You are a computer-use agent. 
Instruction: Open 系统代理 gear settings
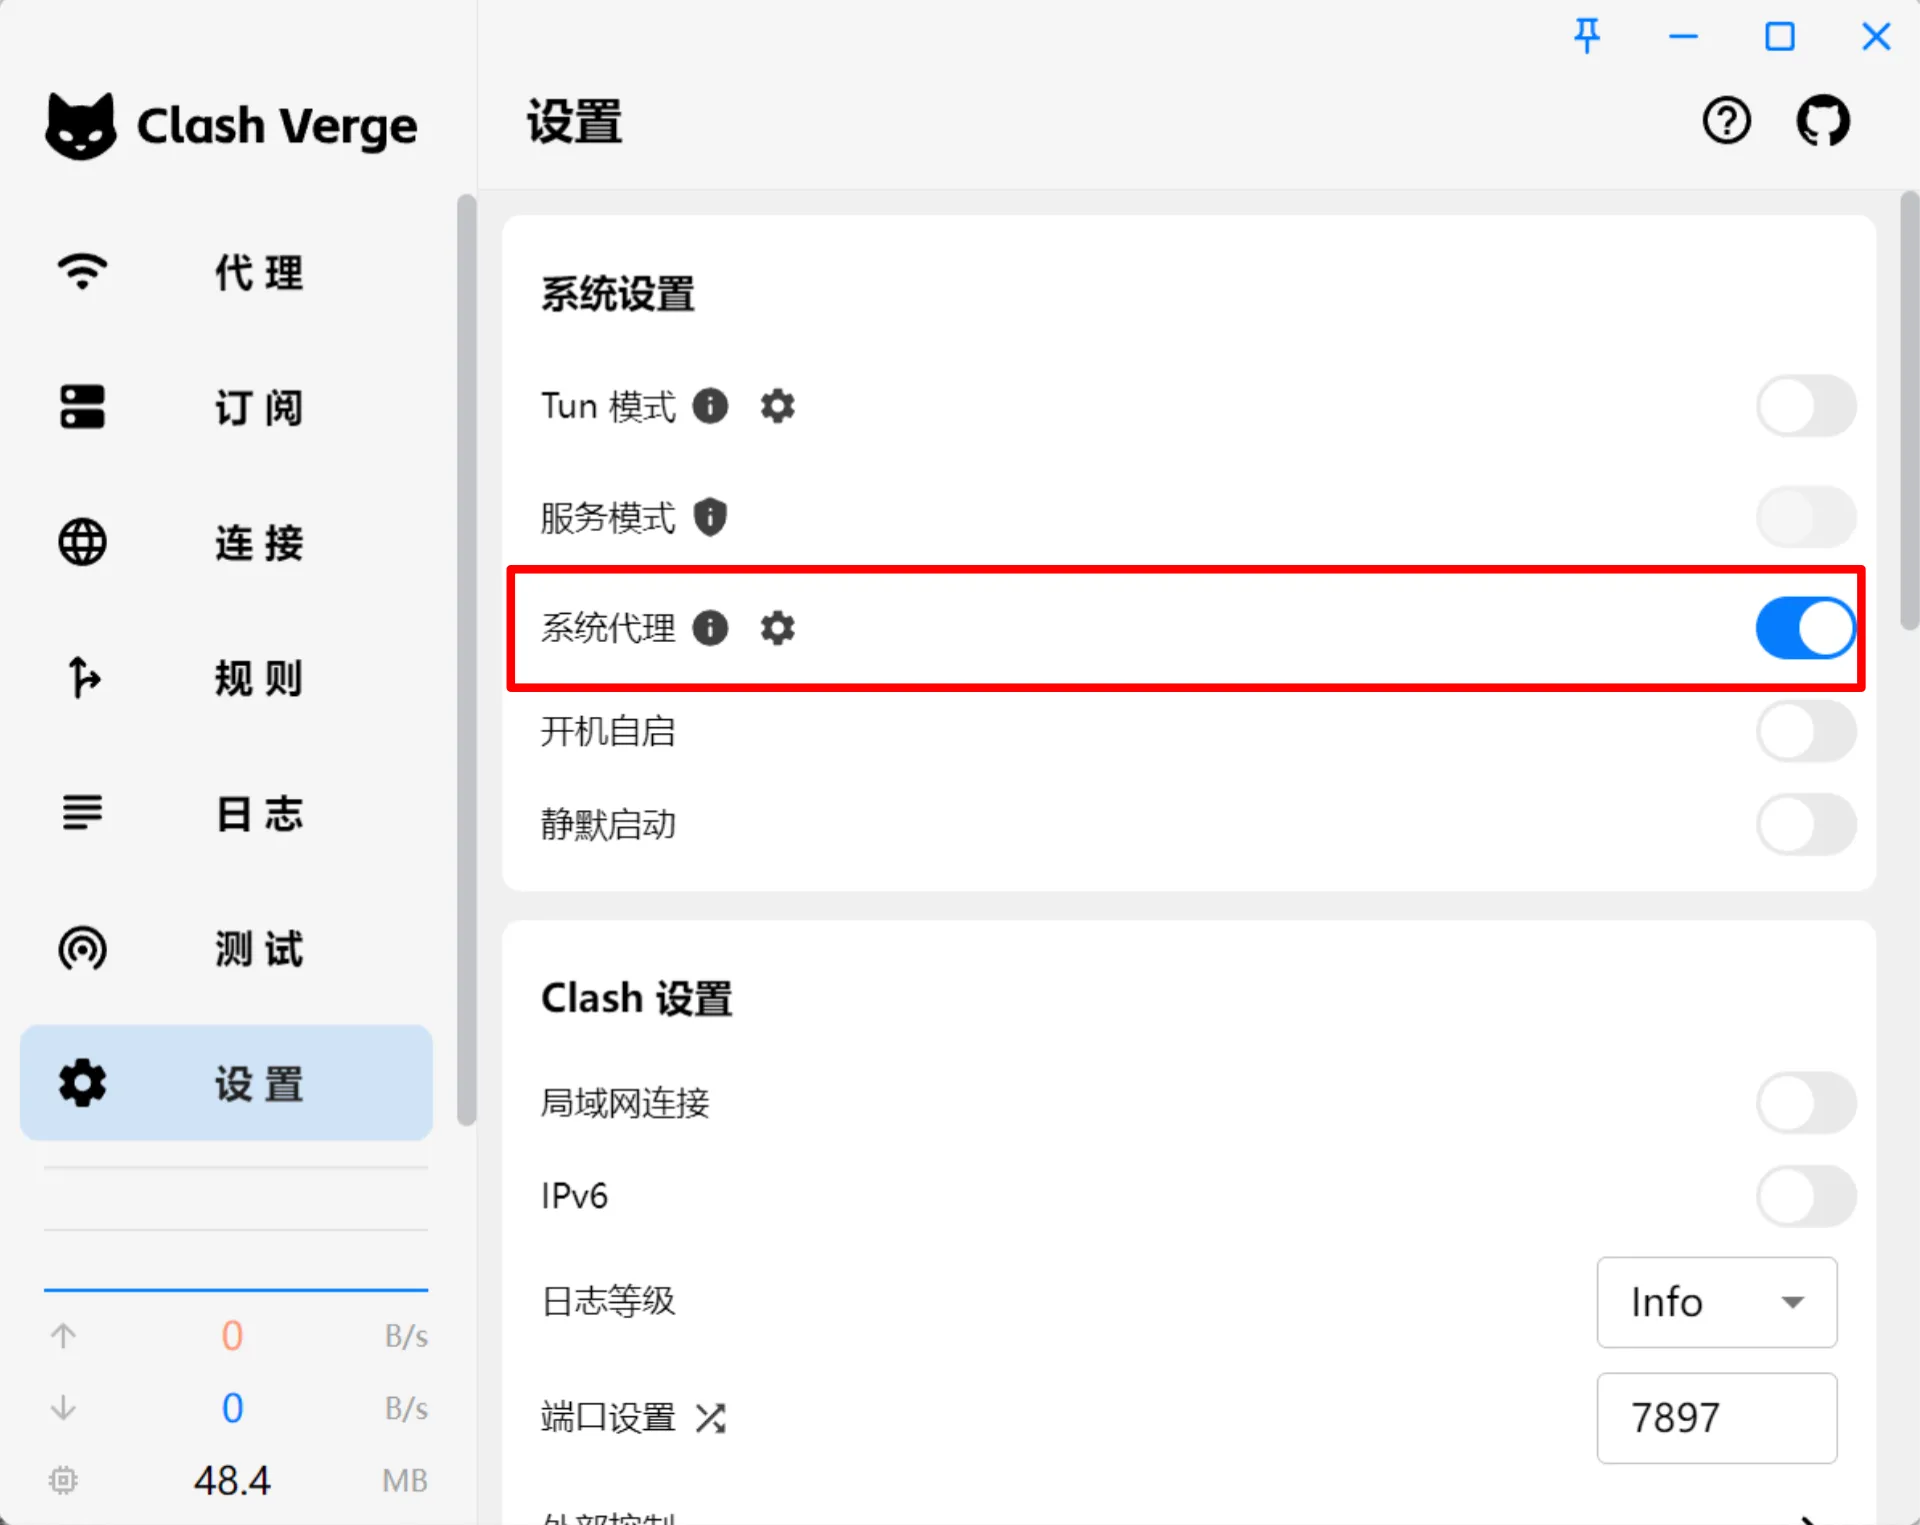[777, 628]
